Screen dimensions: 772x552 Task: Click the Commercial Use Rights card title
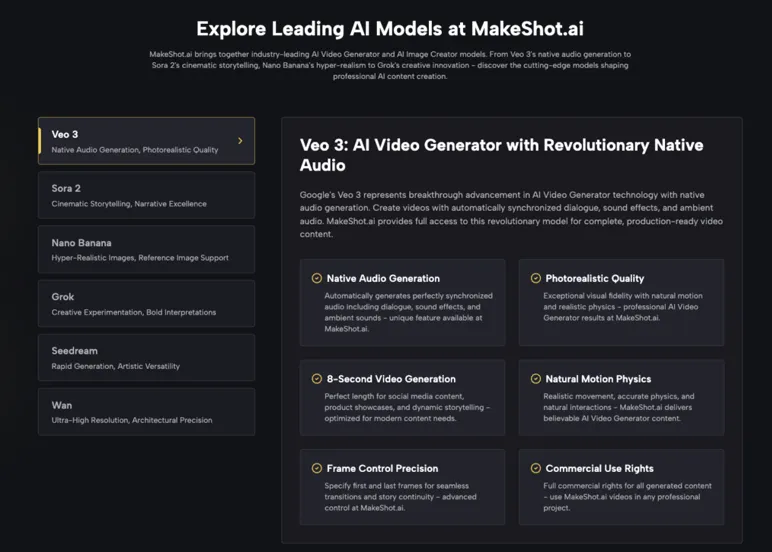[x=599, y=469]
